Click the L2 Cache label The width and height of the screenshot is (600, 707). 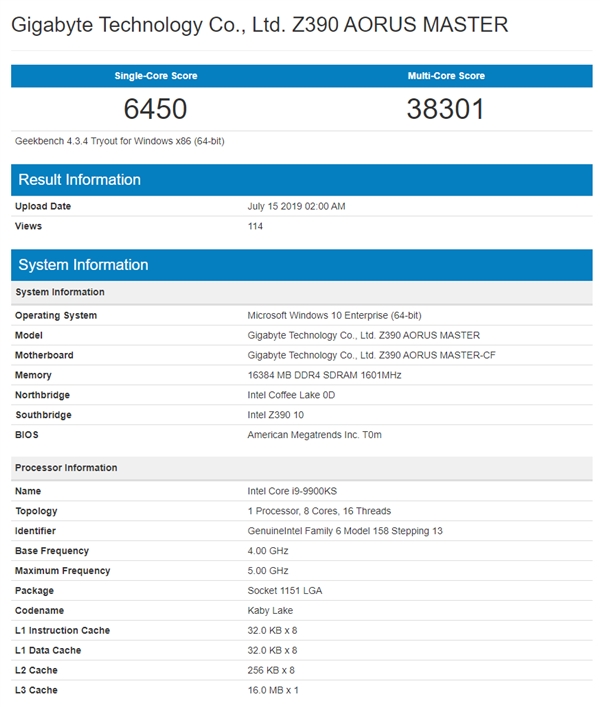click(x=36, y=670)
